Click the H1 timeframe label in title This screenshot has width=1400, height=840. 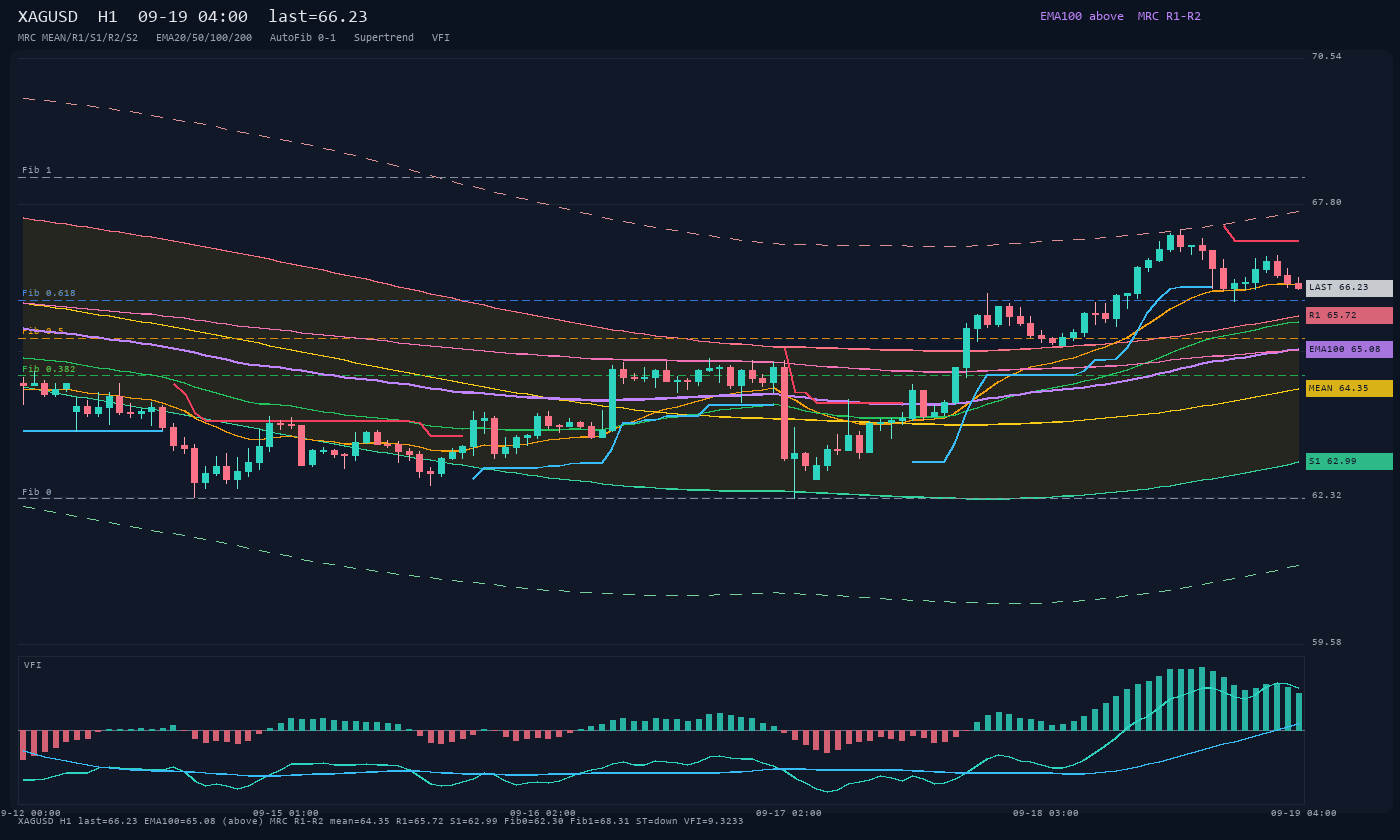tap(108, 17)
